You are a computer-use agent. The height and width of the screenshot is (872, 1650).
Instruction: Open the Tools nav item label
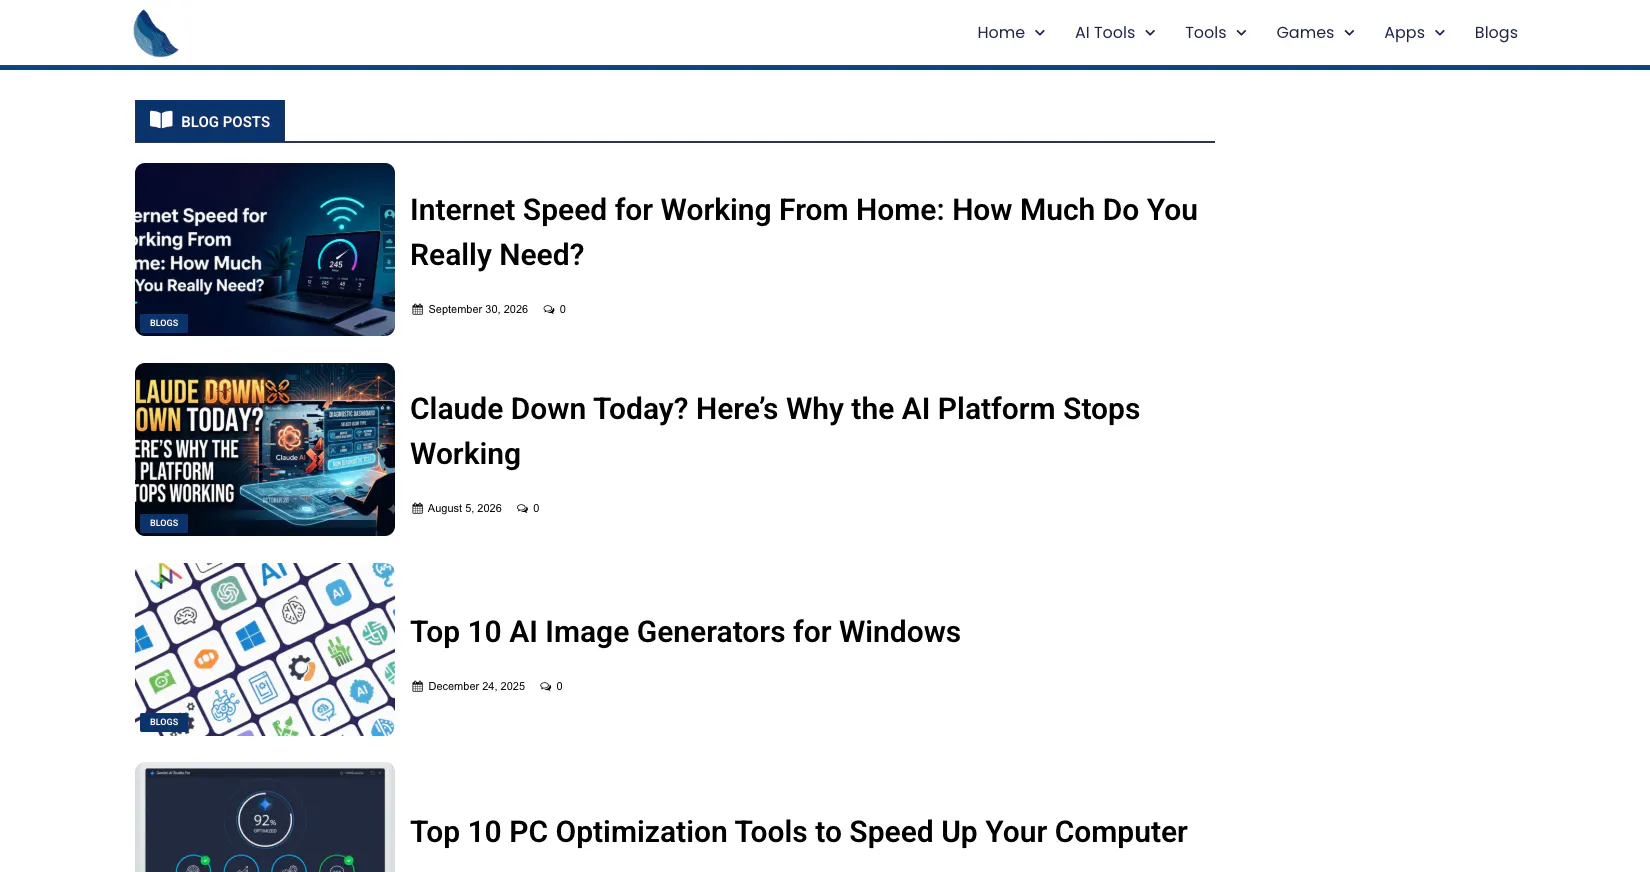click(1205, 33)
